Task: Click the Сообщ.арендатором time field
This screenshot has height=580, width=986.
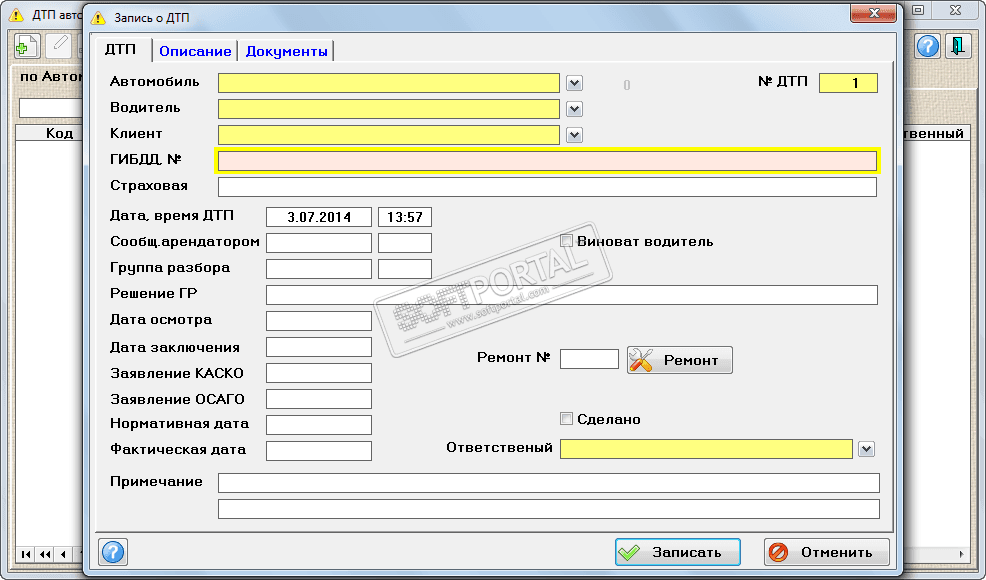Action: coord(405,243)
